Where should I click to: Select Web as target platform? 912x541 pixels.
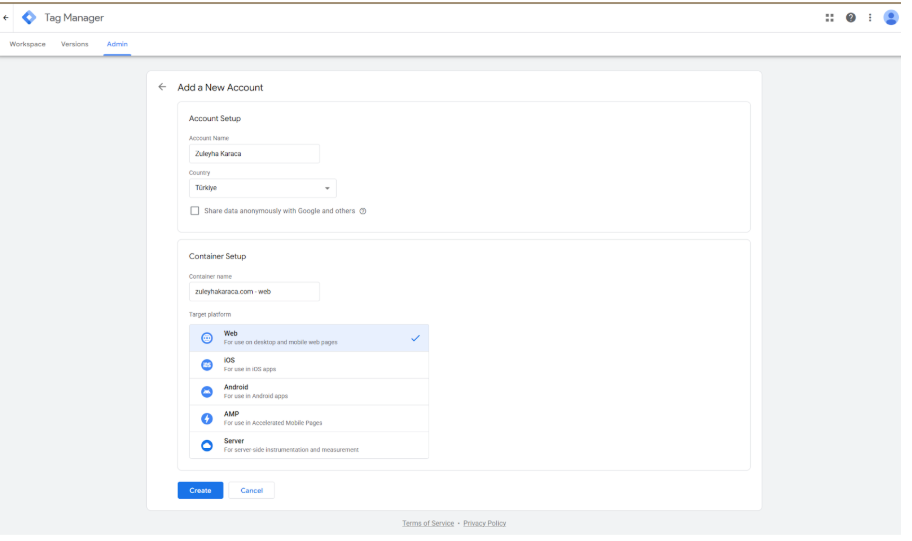pos(309,338)
